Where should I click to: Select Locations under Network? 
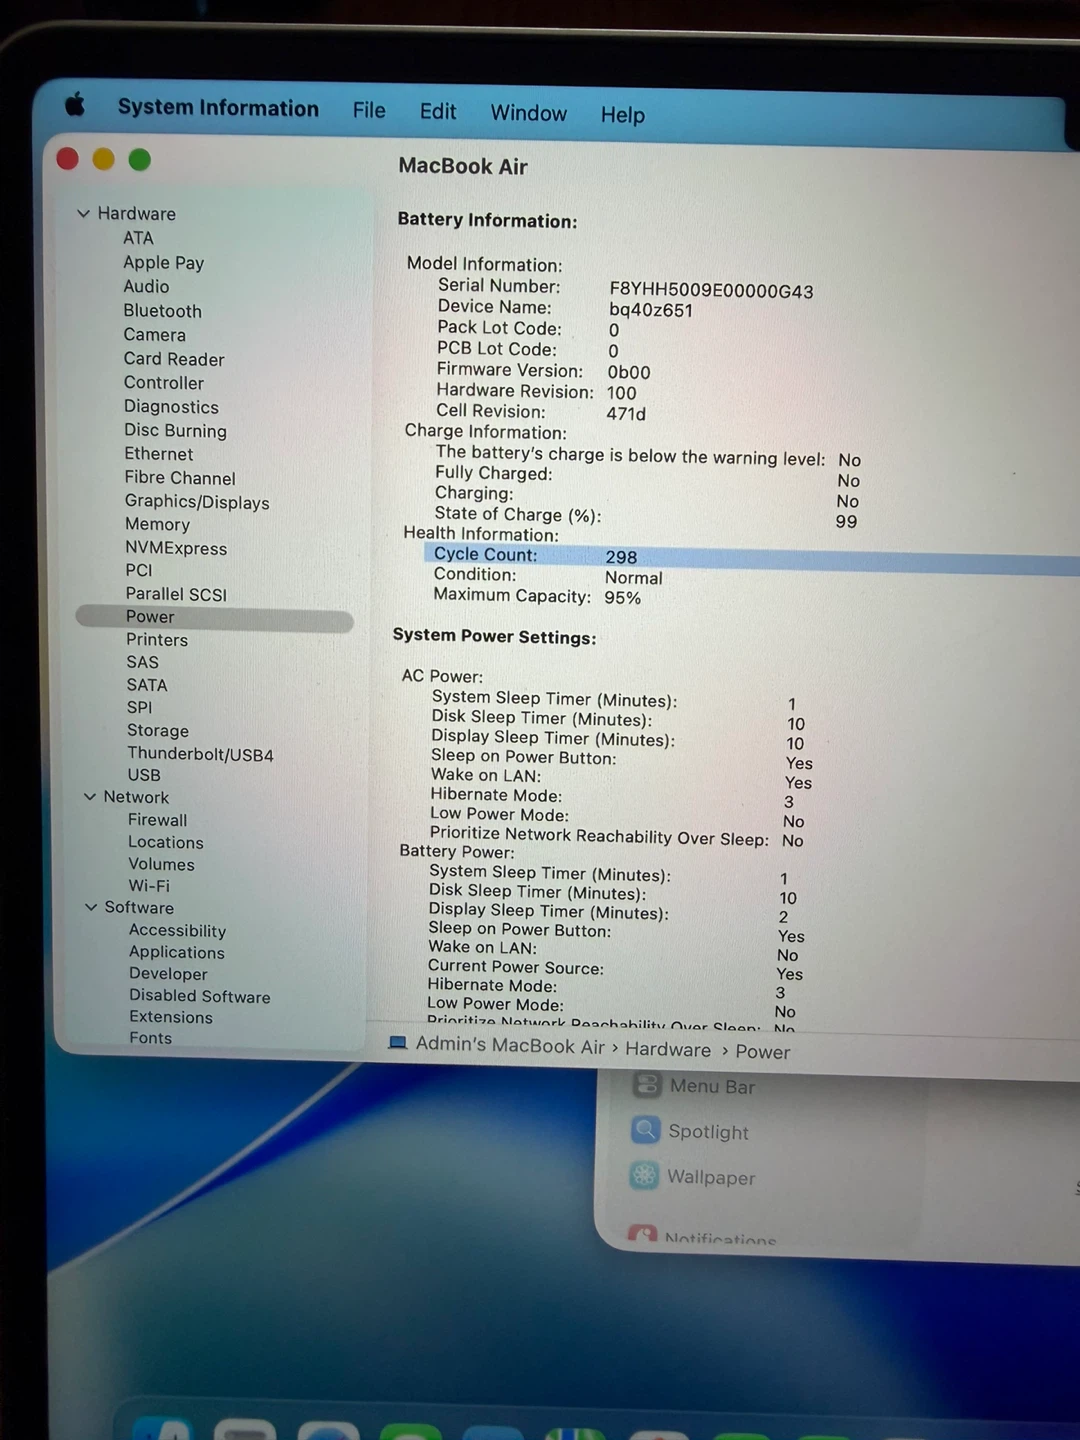[166, 842]
